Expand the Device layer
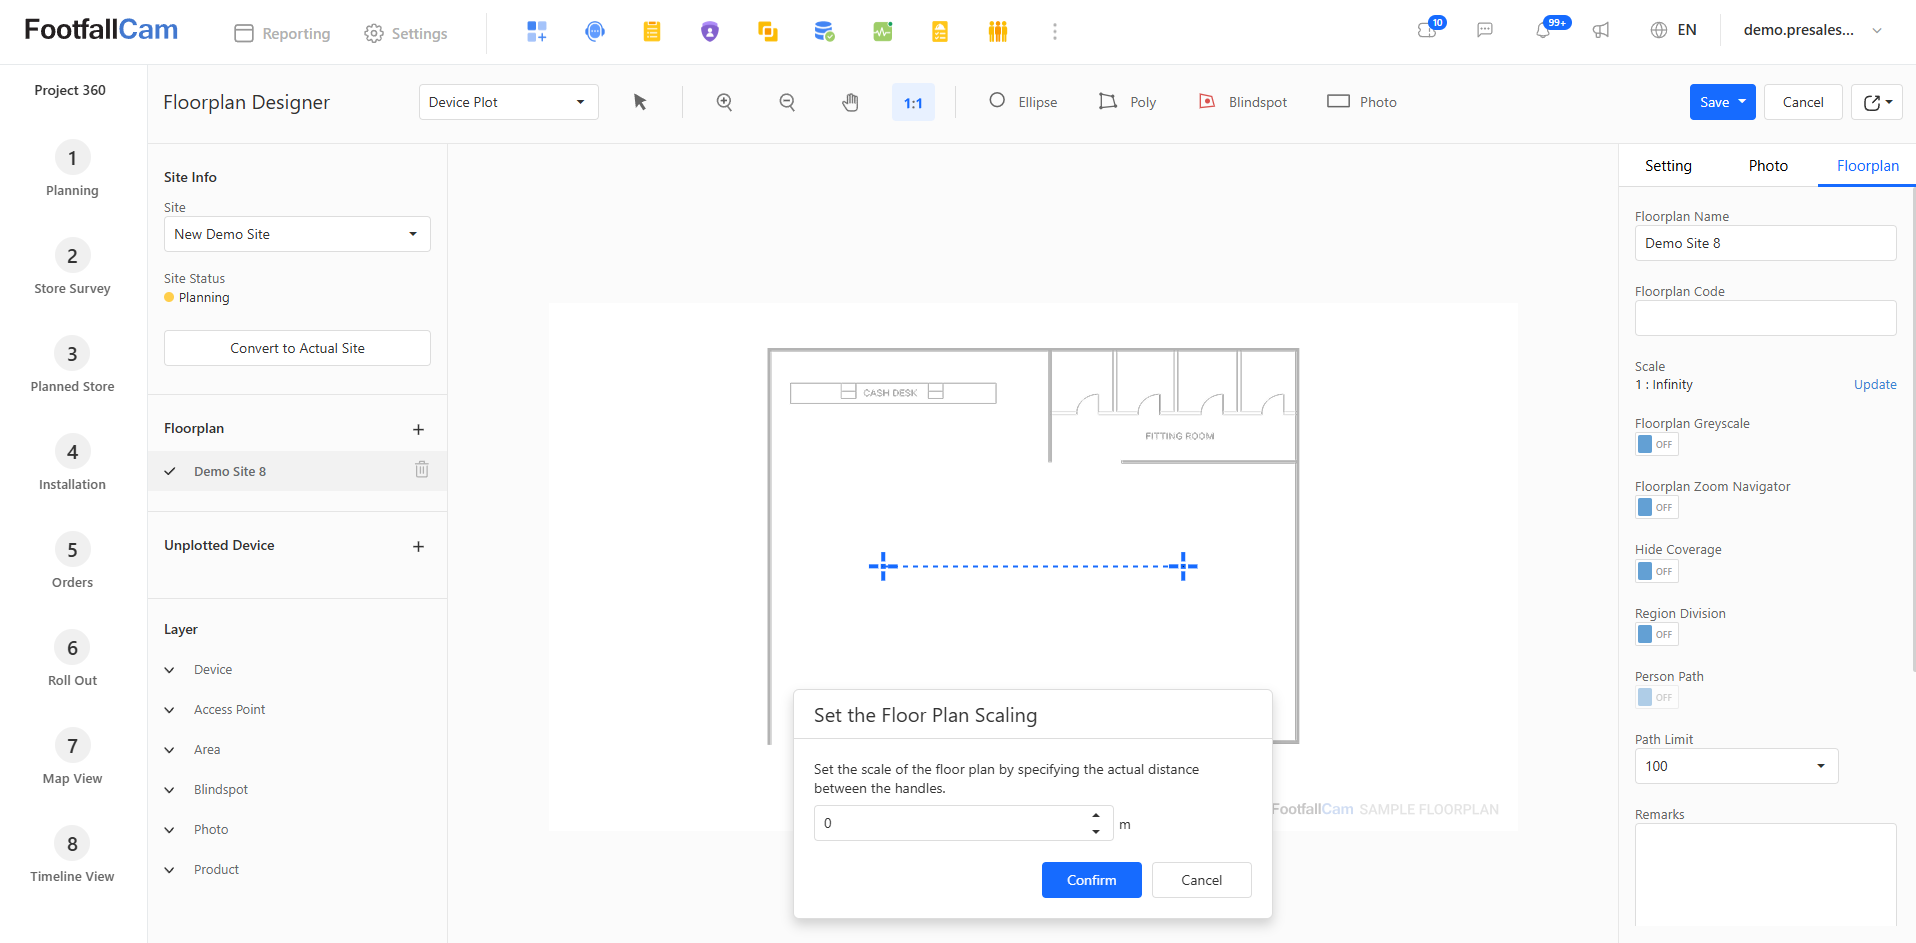This screenshot has height=943, width=1916. click(x=170, y=670)
